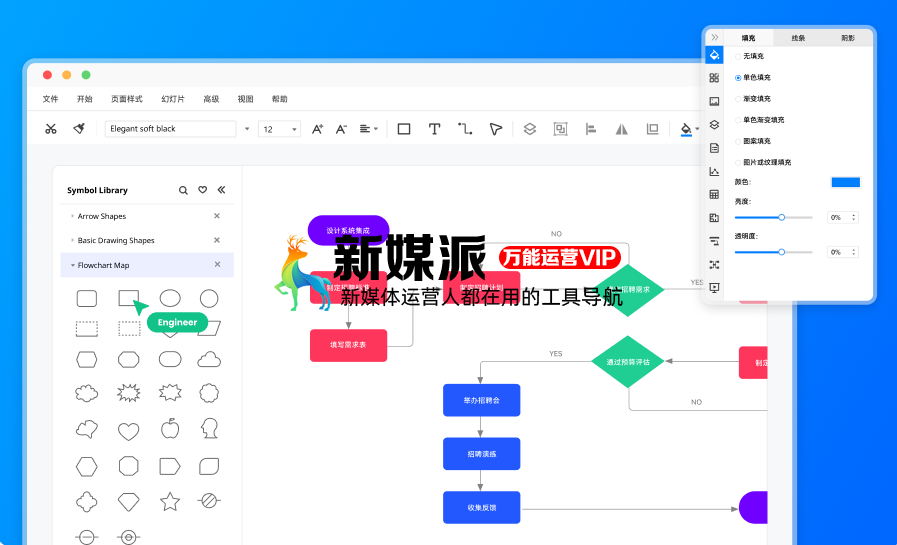Search the Symbol Library
This screenshot has width=897, height=545.
(x=183, y=190)
